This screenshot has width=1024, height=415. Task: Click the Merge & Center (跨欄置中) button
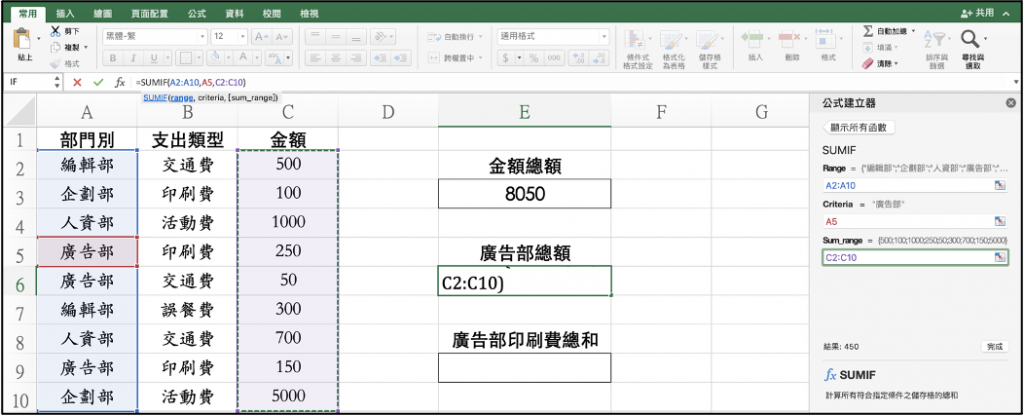[456, 58]
